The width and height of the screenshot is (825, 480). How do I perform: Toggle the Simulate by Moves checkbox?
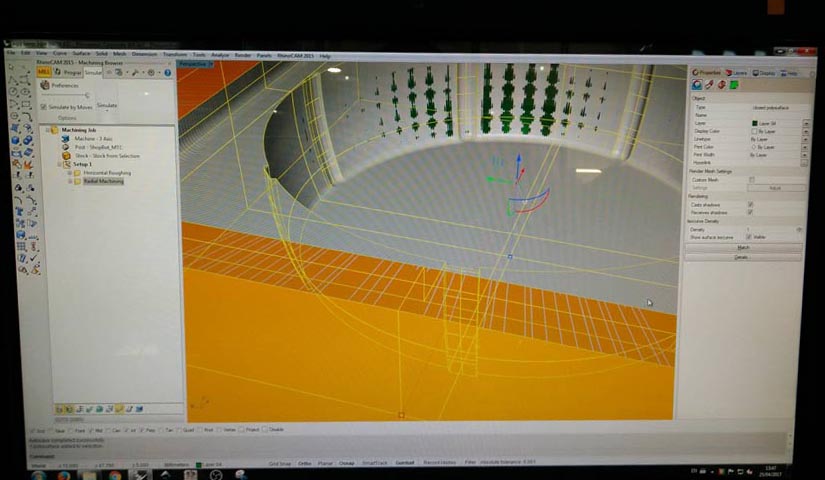43,106
